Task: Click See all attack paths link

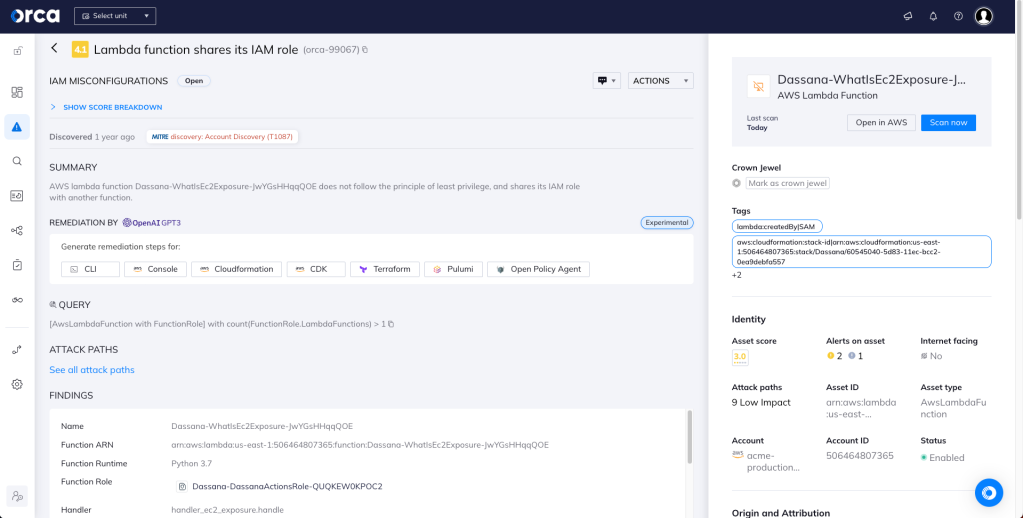Action: pos(92,370)
